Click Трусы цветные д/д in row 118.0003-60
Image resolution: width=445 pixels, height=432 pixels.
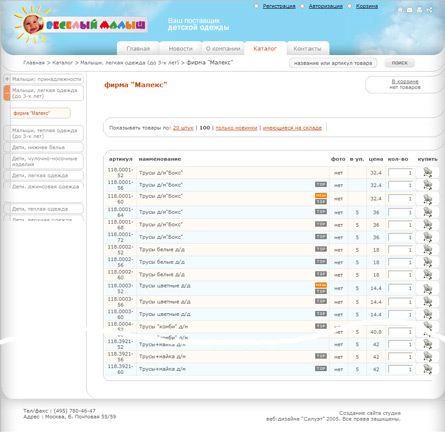[165, 314]
